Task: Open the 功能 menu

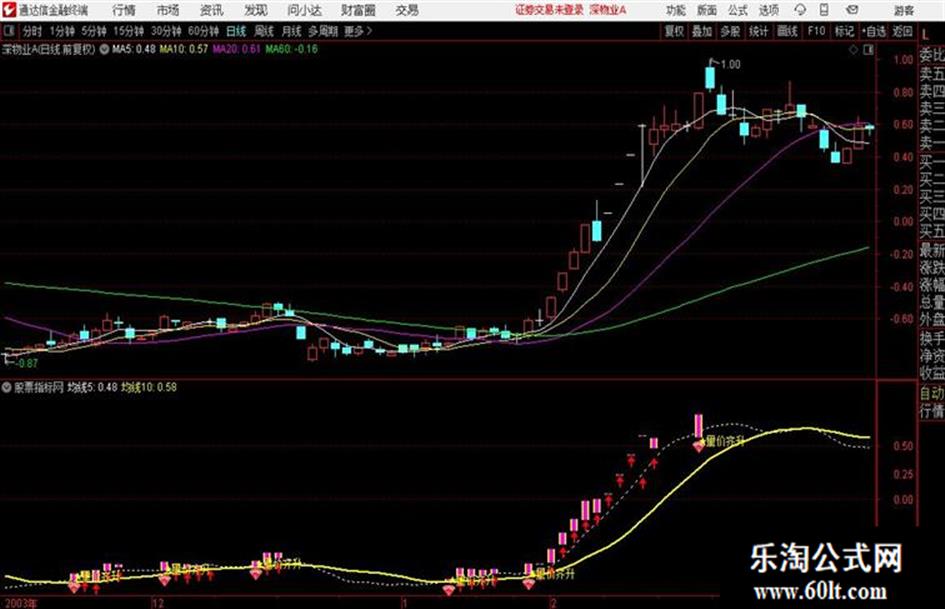Action: point(676,10)
